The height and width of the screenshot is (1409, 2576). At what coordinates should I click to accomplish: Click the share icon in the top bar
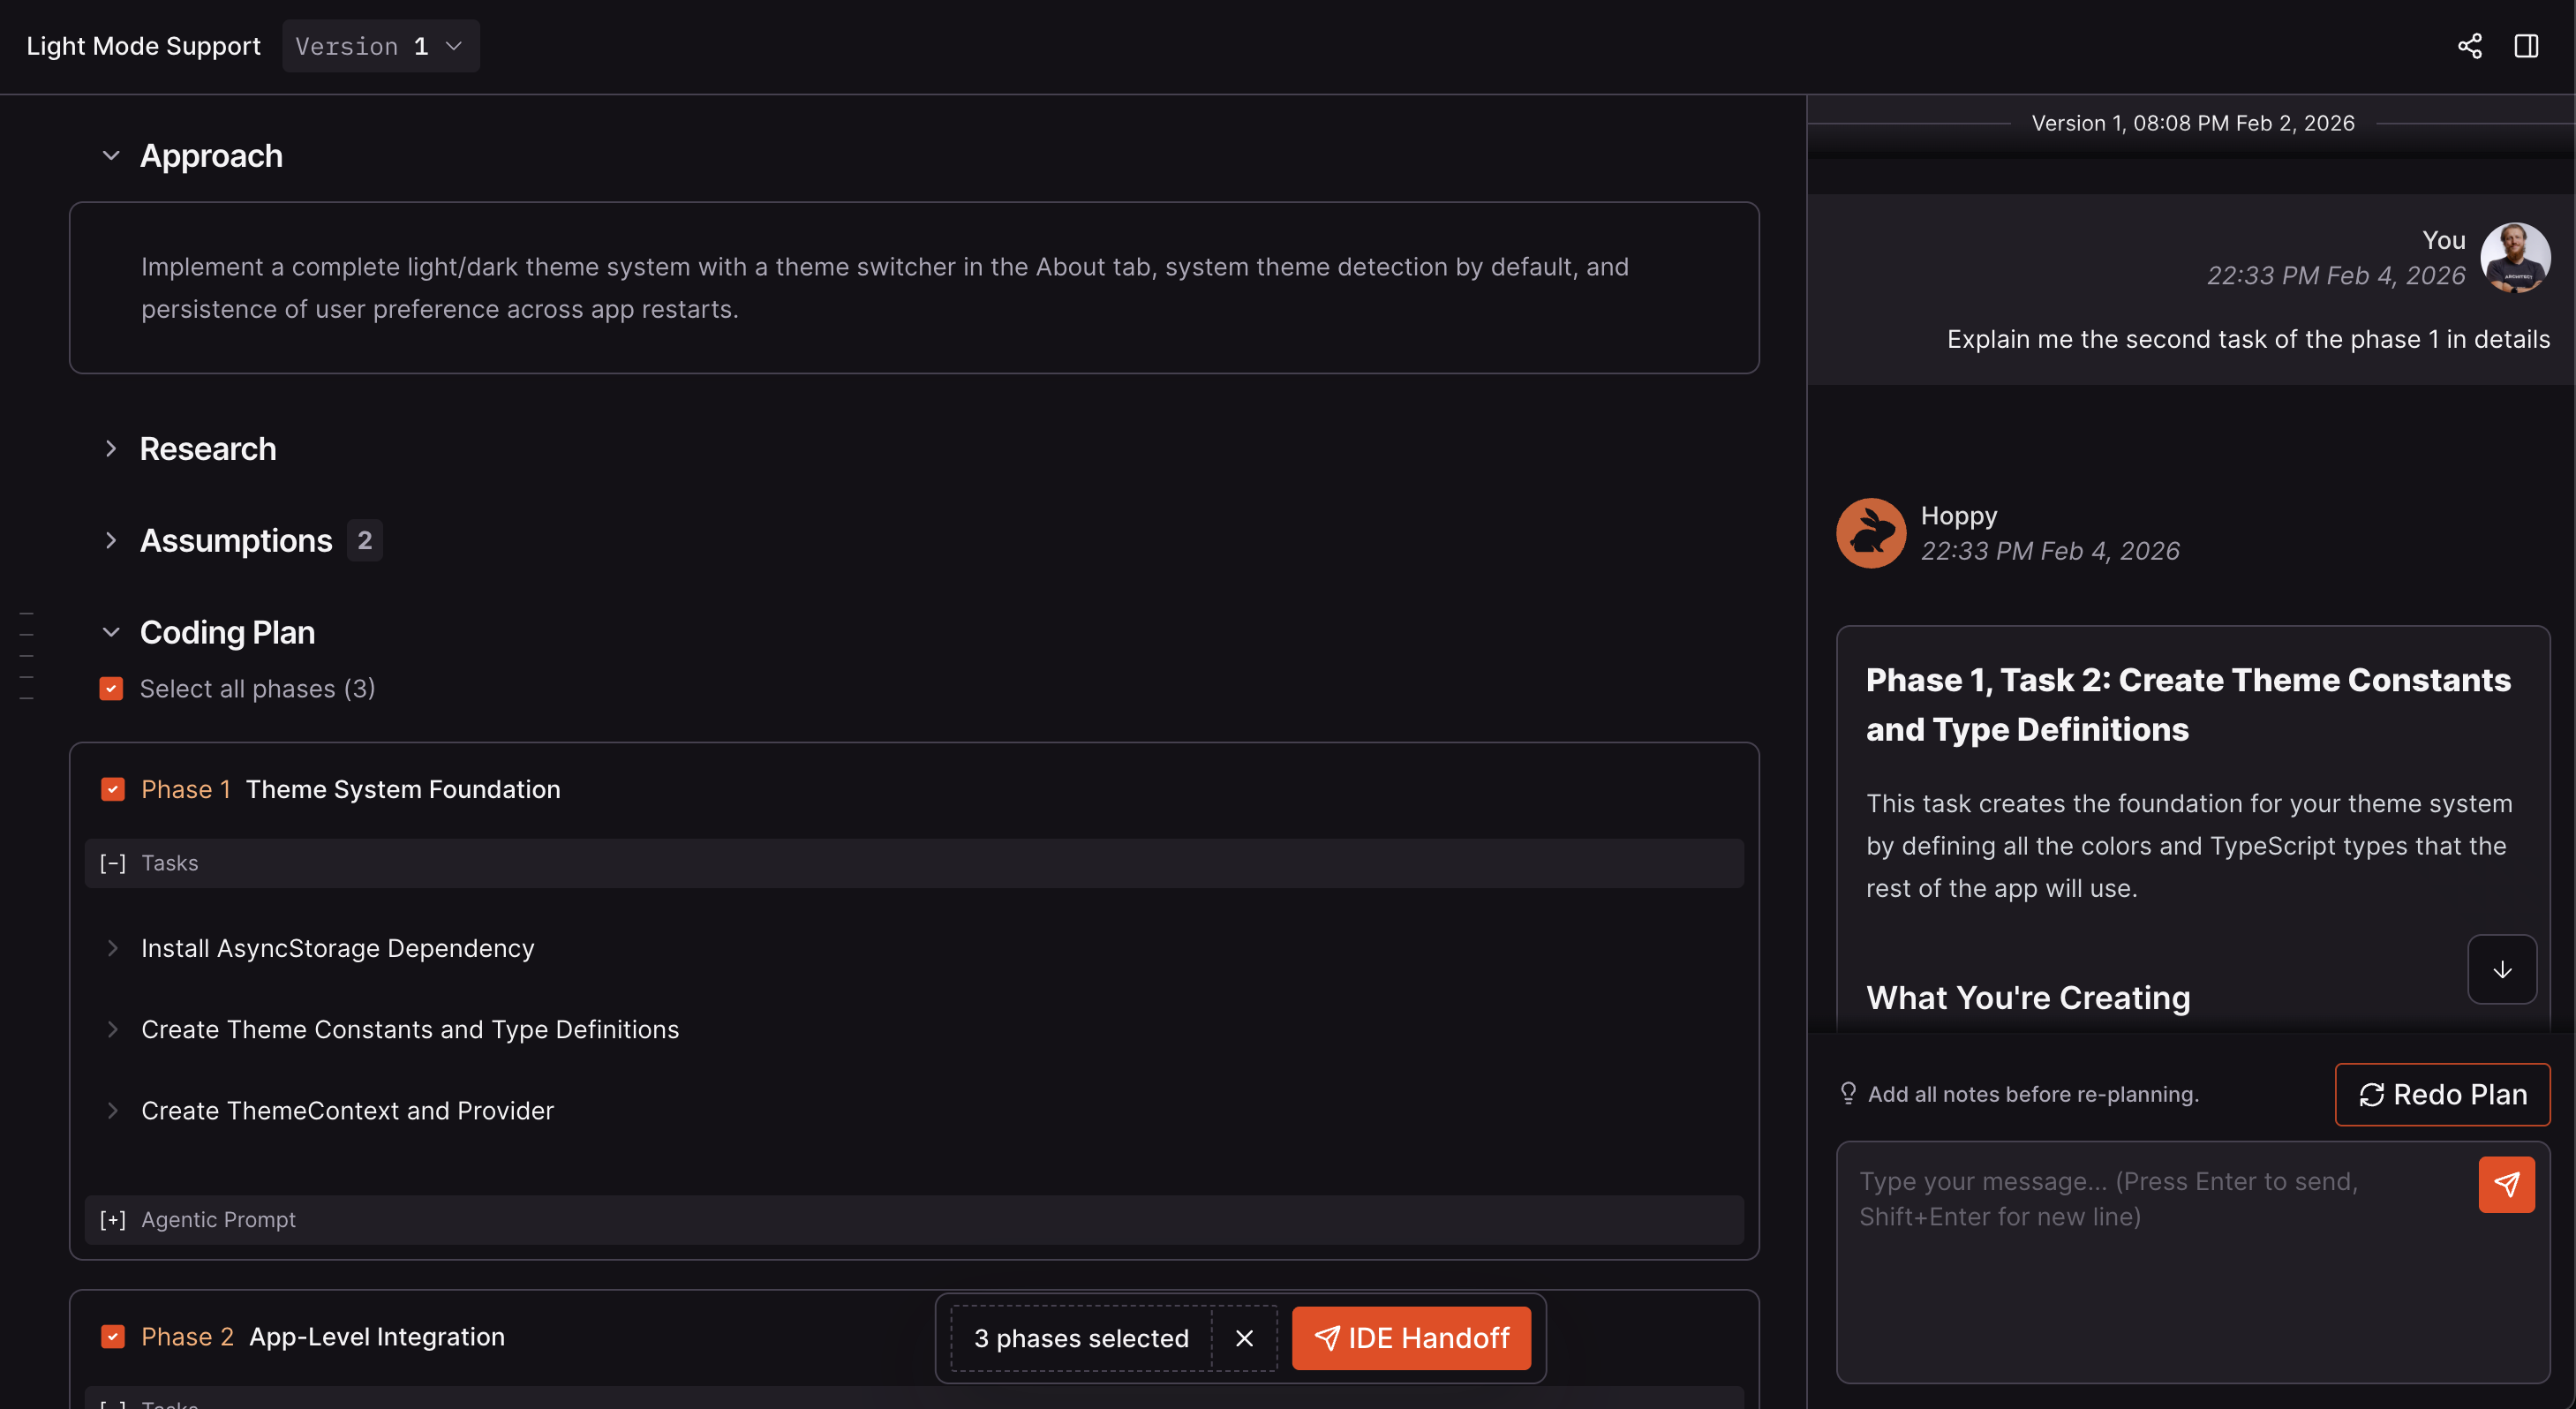2470,45
